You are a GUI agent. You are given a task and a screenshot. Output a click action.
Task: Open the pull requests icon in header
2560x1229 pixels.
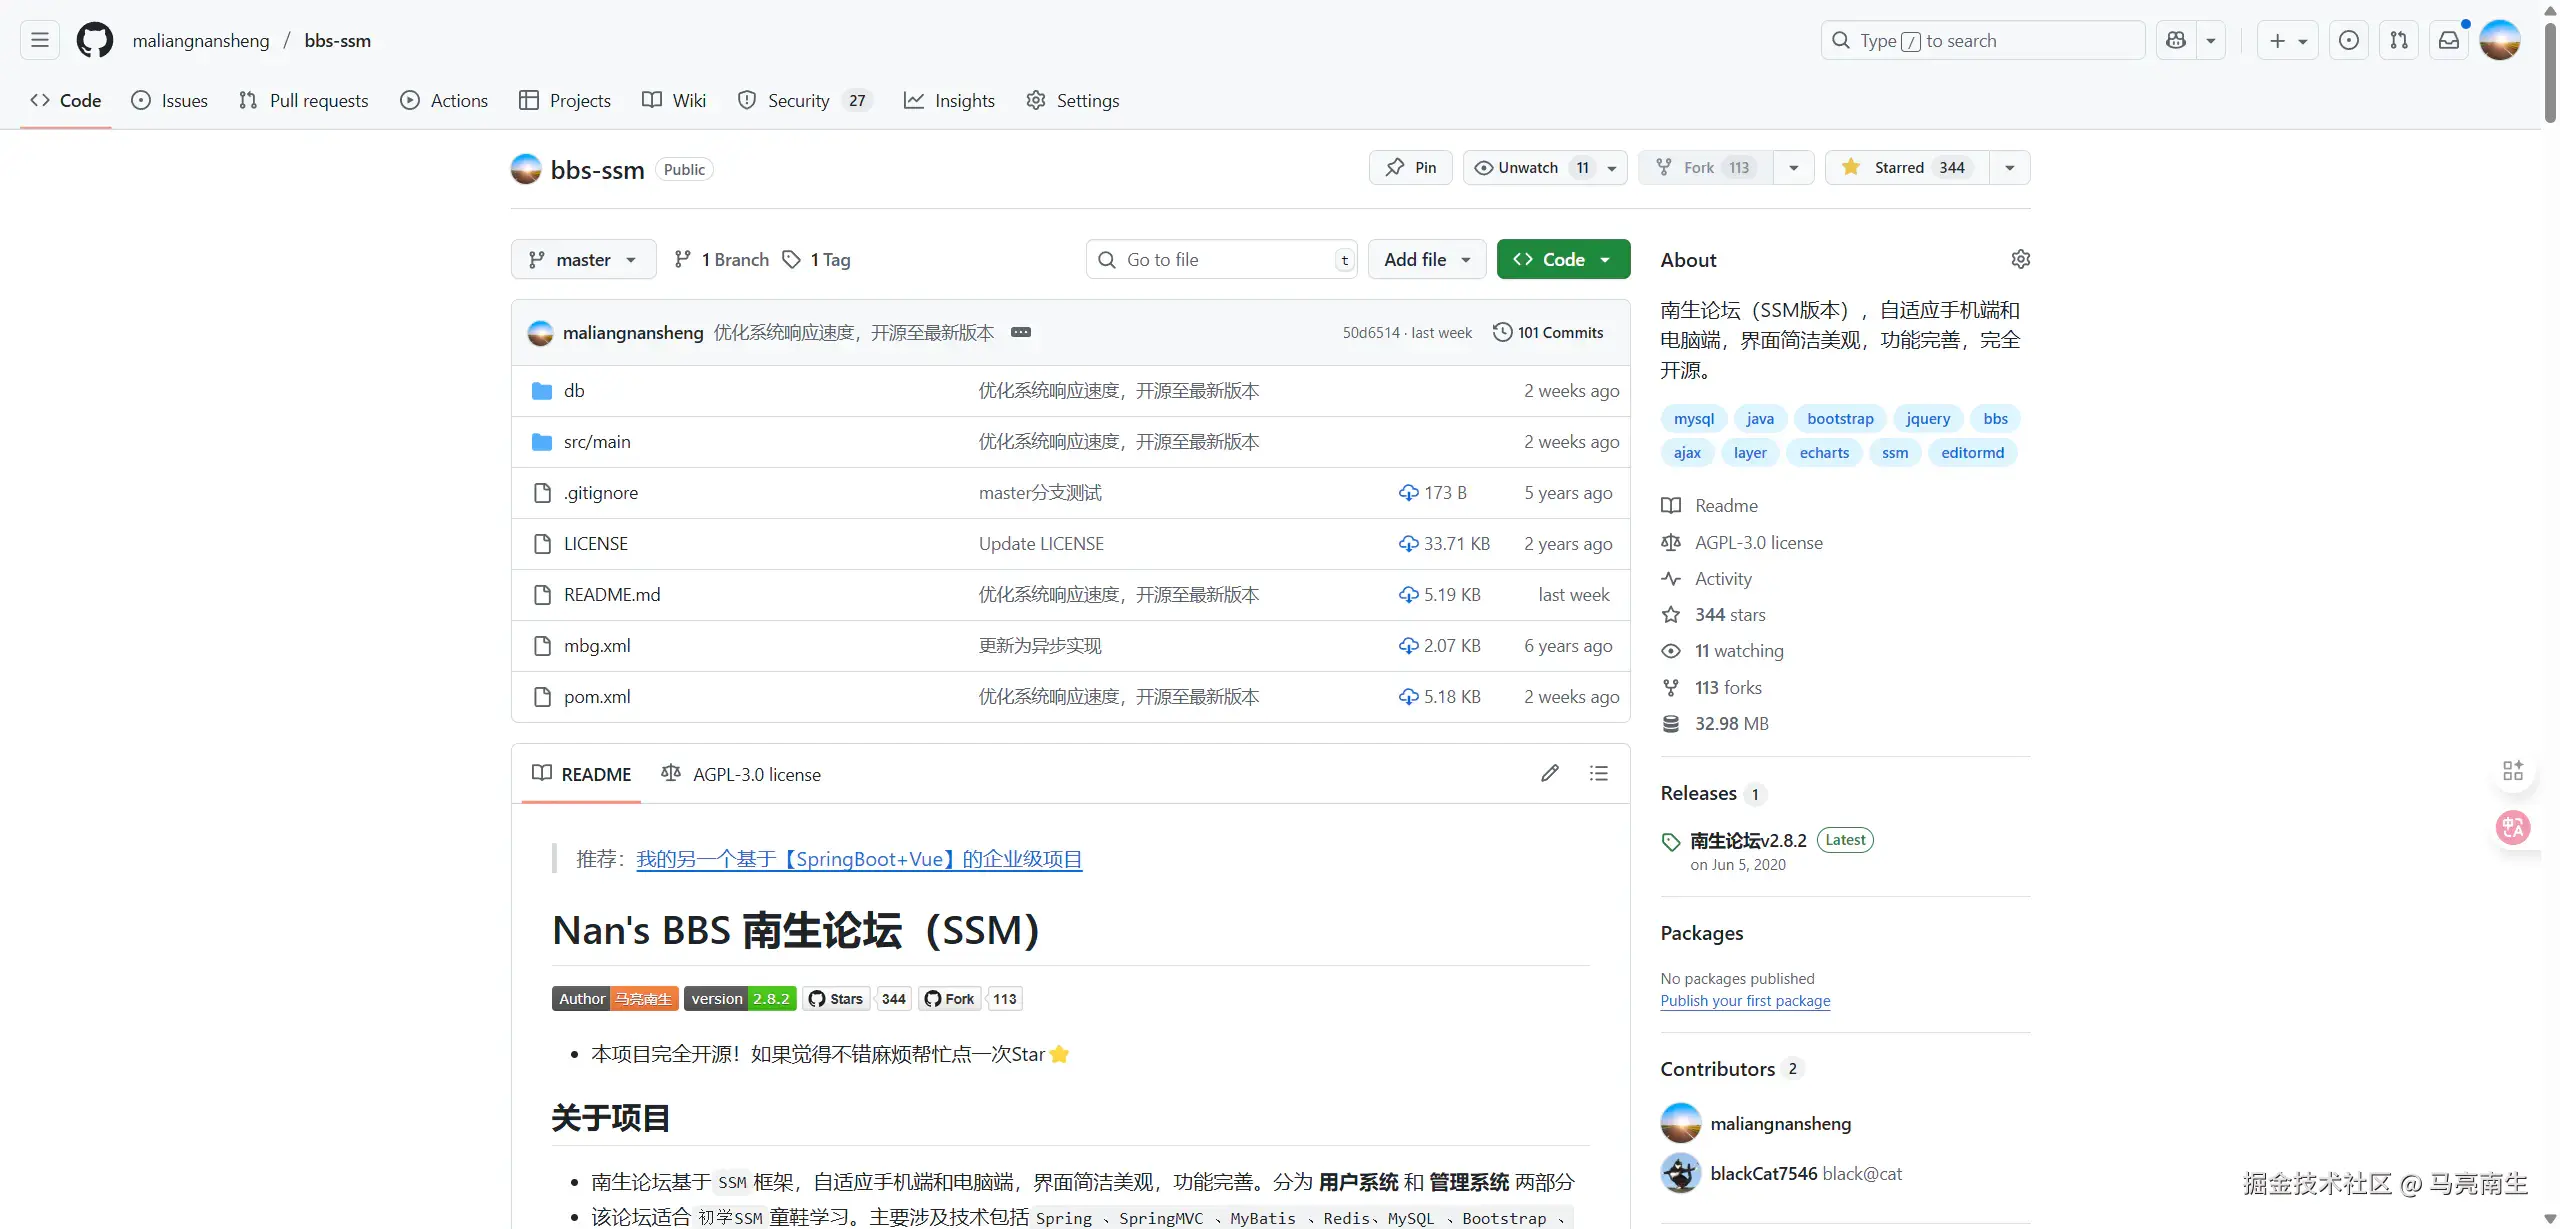point(2400,40)
